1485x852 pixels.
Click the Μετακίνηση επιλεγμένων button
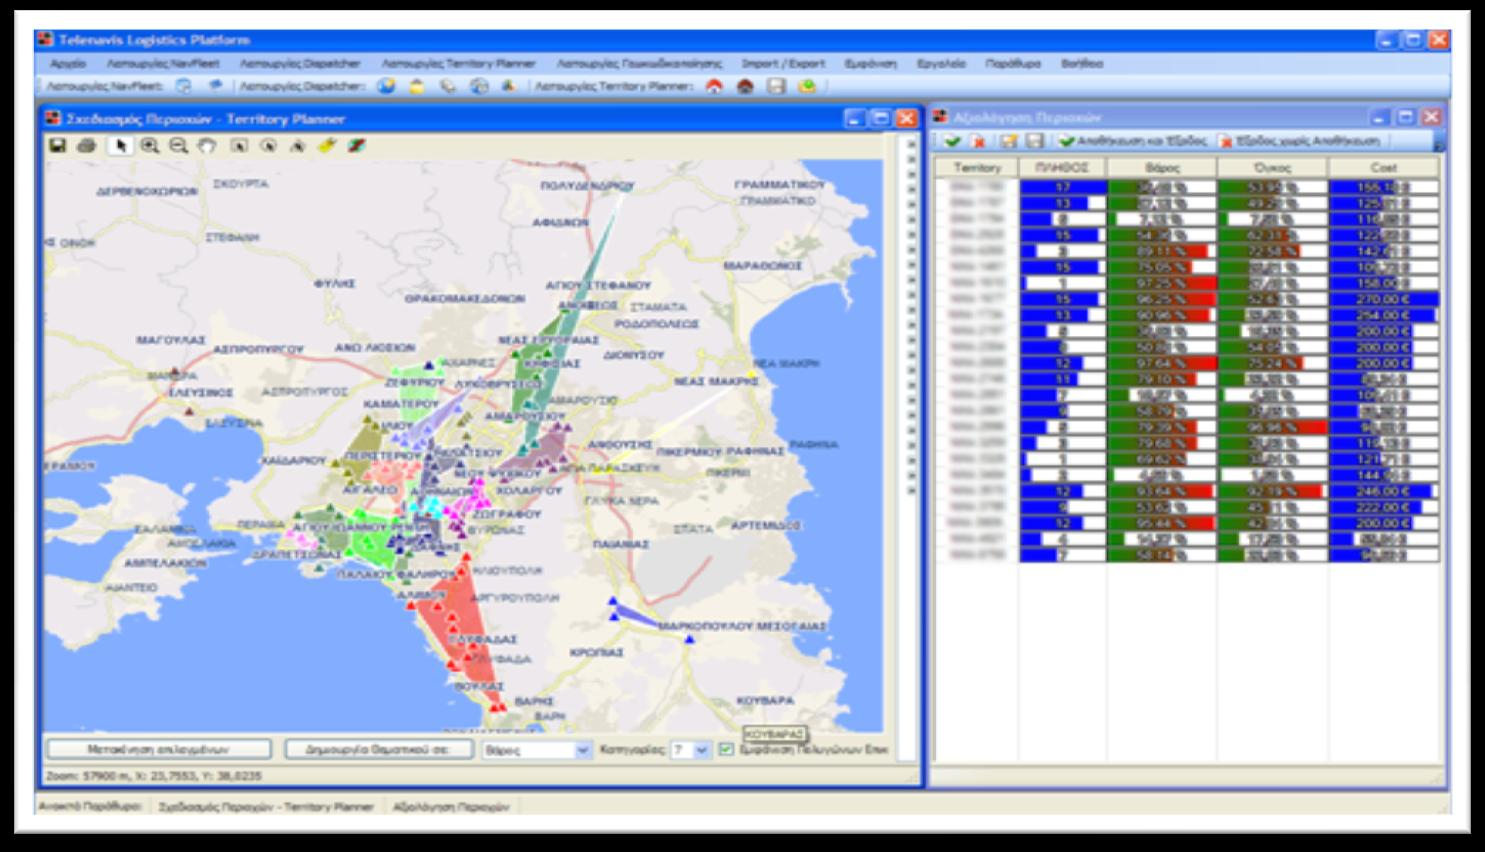[x=159, y=749]
